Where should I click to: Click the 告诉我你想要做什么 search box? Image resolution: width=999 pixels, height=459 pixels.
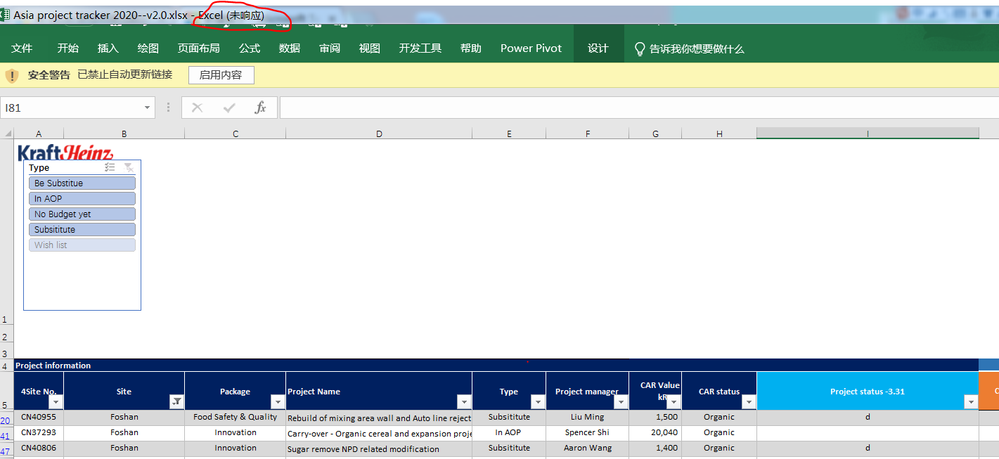tap(696, 49)
